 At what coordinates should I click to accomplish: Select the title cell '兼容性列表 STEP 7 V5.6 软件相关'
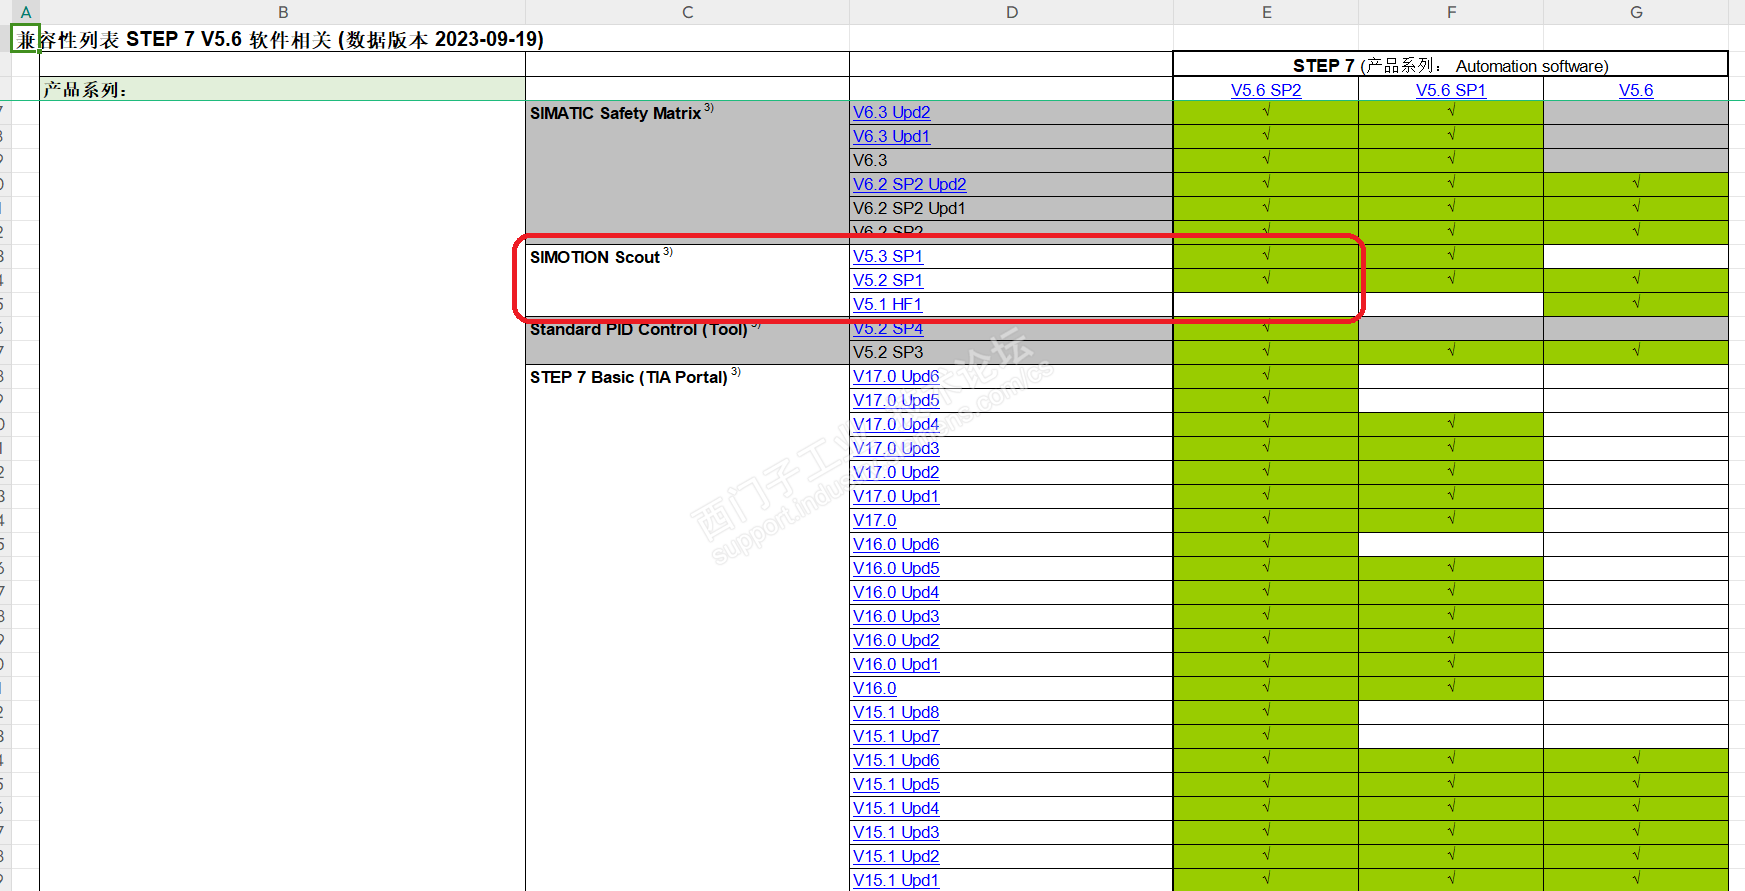(x=281, y=39)
